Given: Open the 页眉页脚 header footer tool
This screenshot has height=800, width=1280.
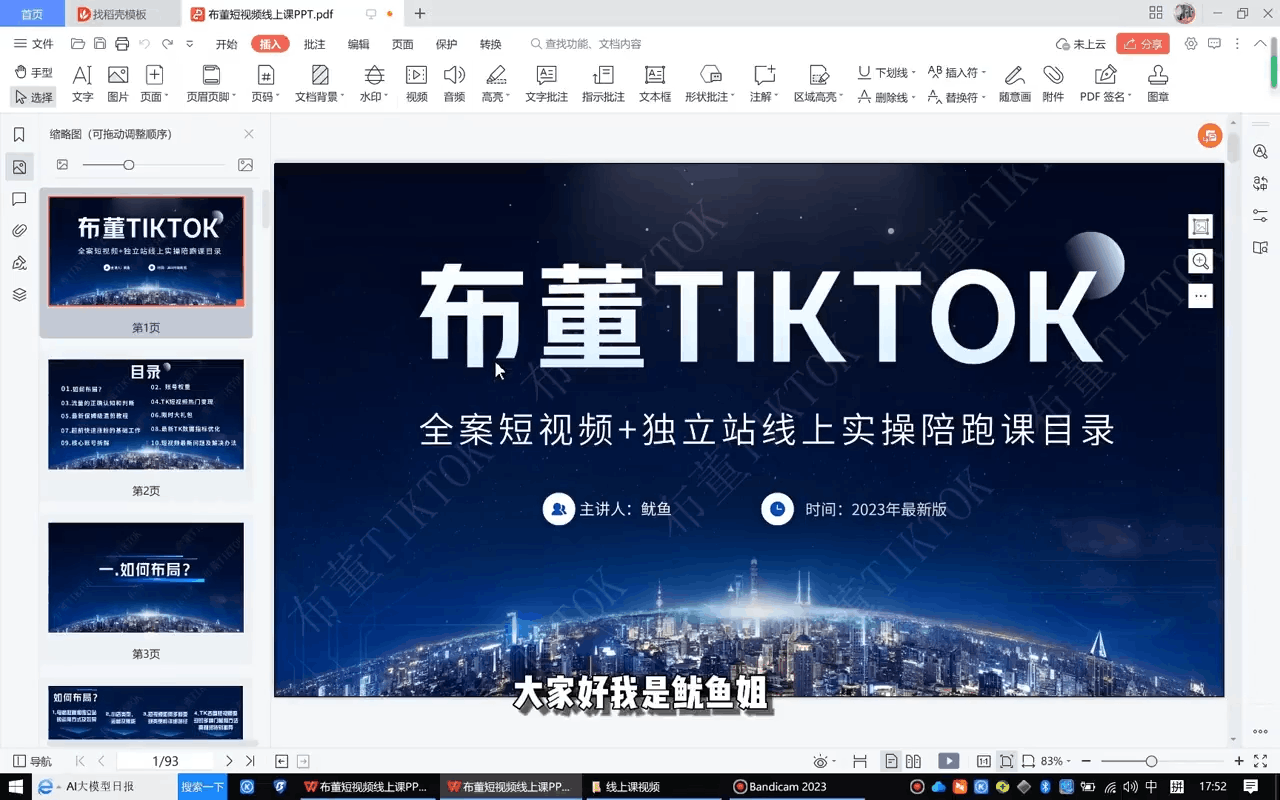Looking at the screenshot, I should pyautogui.click(x=211, y=84).
